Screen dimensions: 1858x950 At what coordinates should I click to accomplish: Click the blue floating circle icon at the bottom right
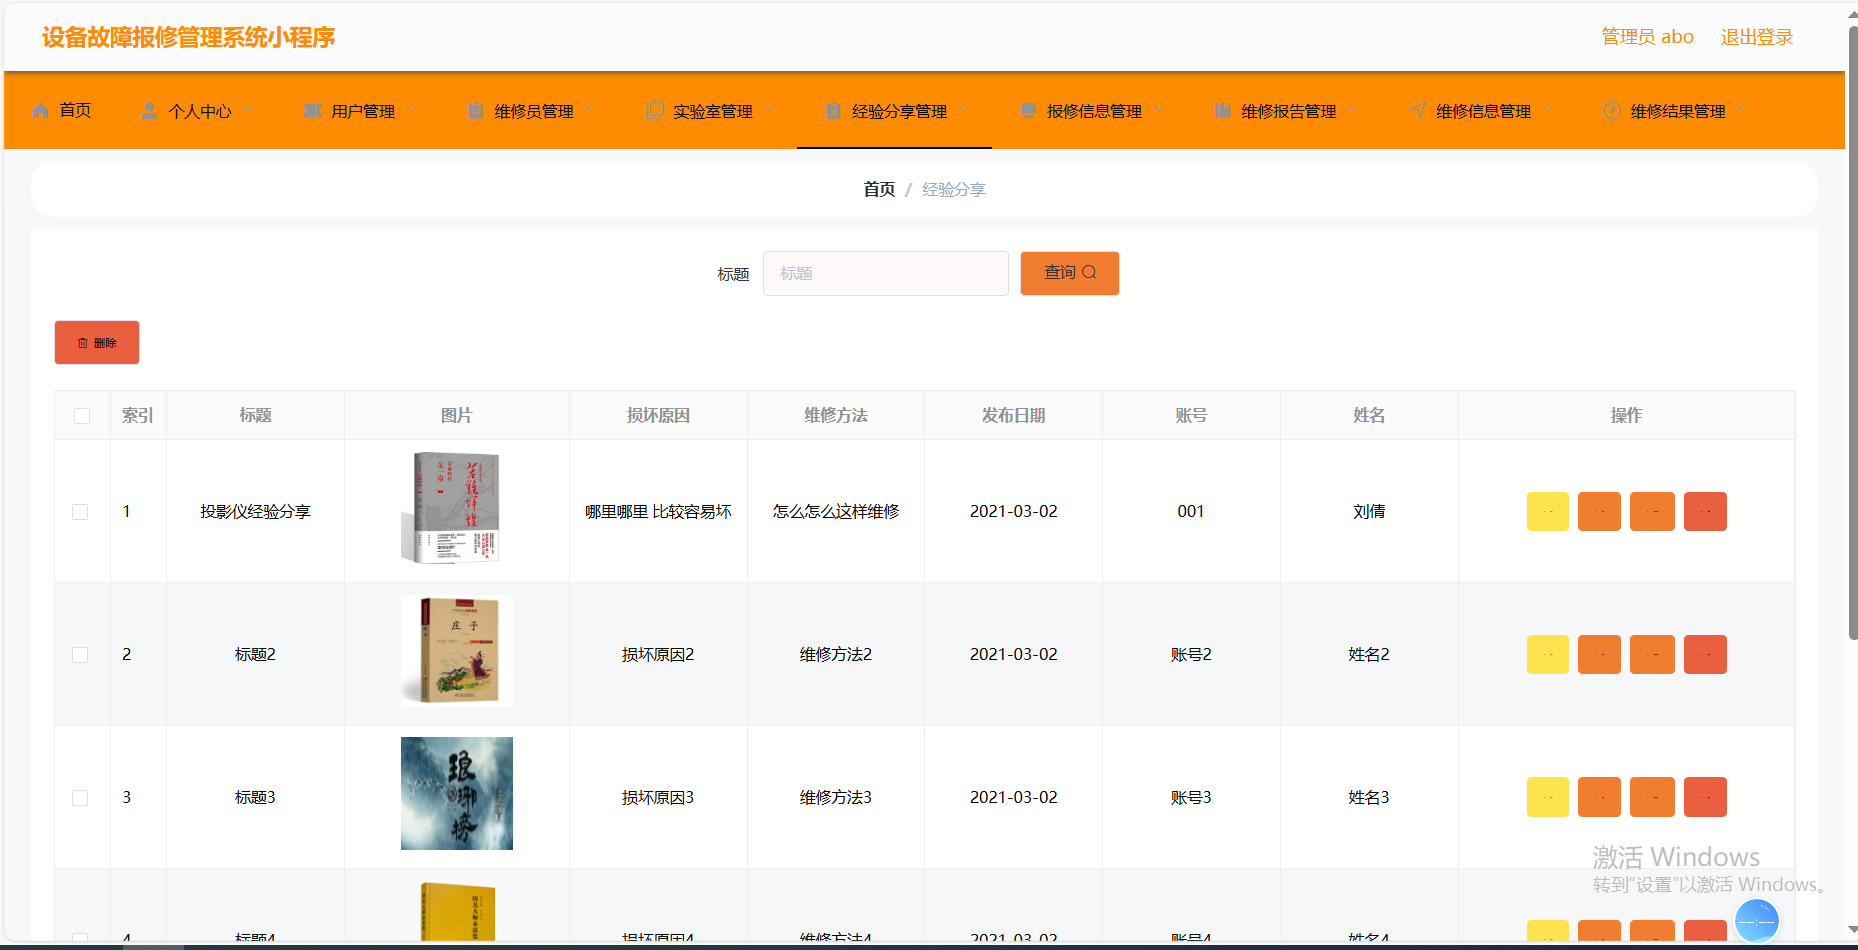pyautogui.click(x=1757, y=921)
